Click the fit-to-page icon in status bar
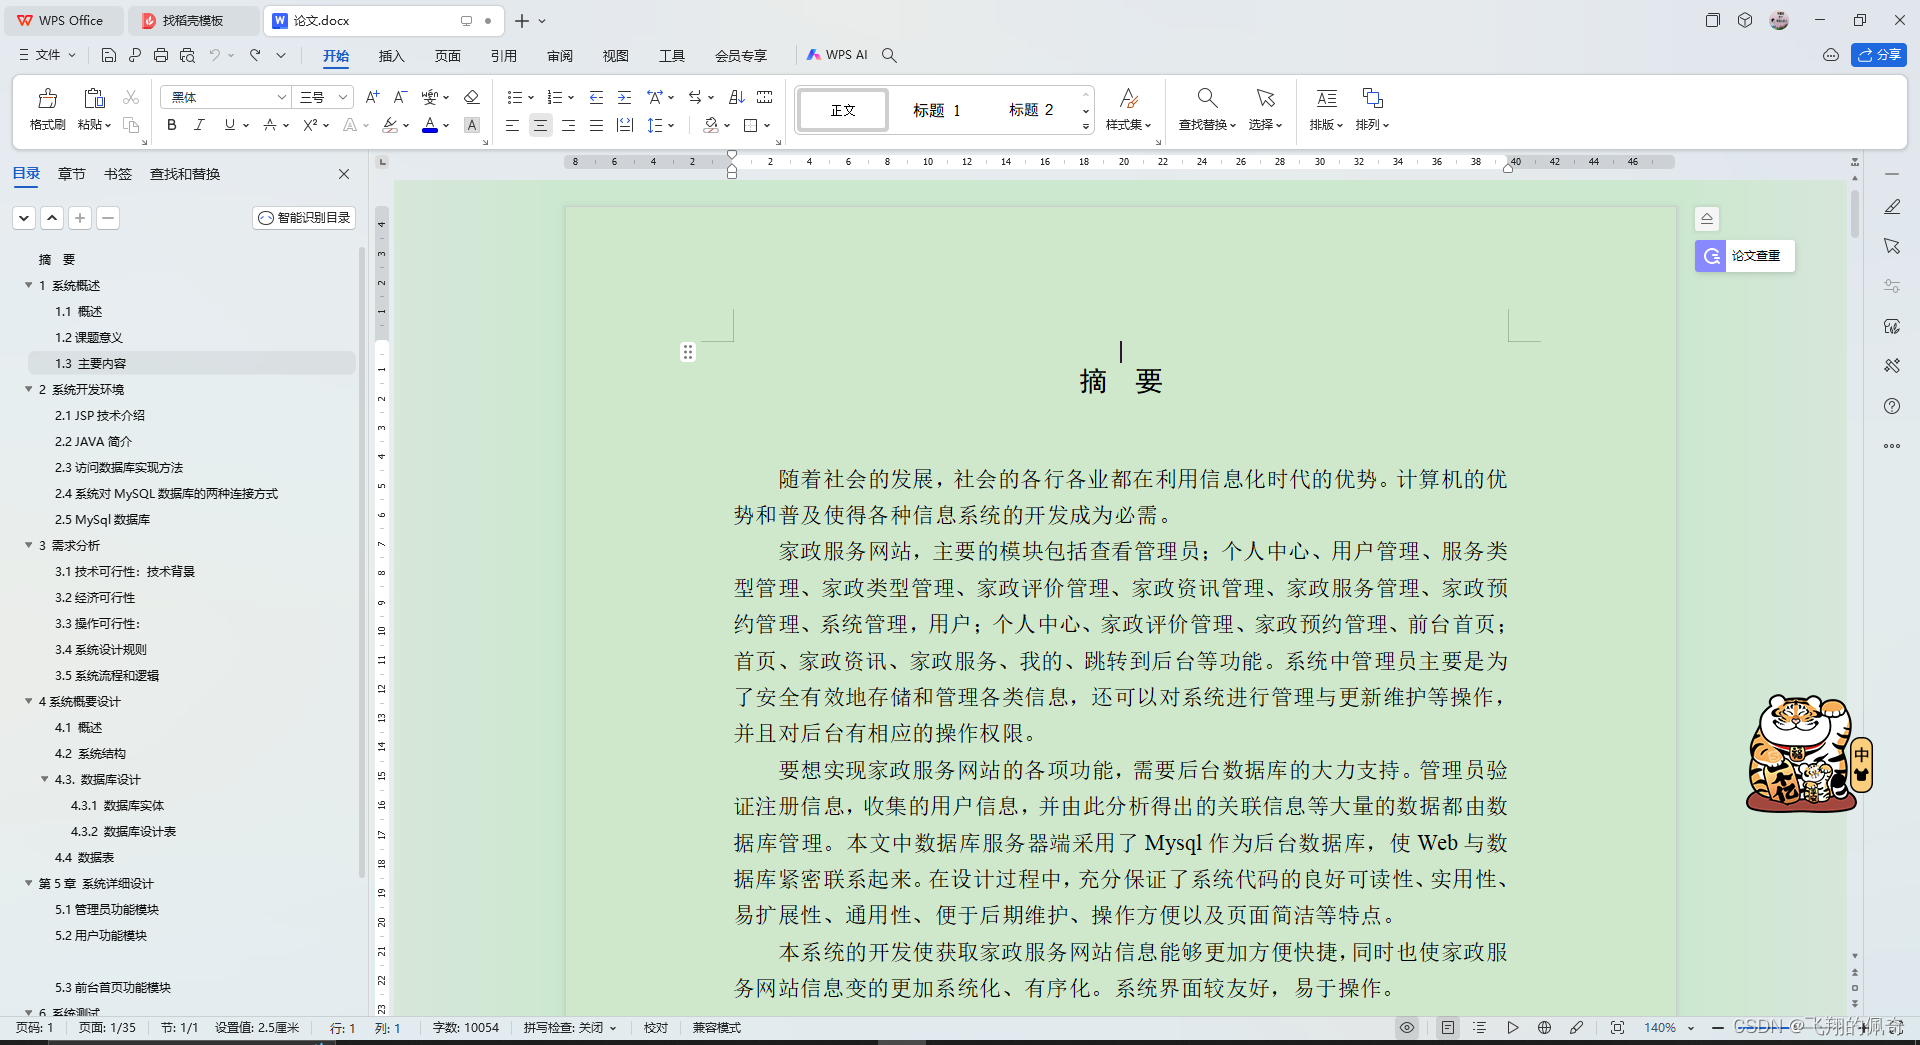The height and width of the screenshot is (1045, 1920). click(x=1617, y=1028)
